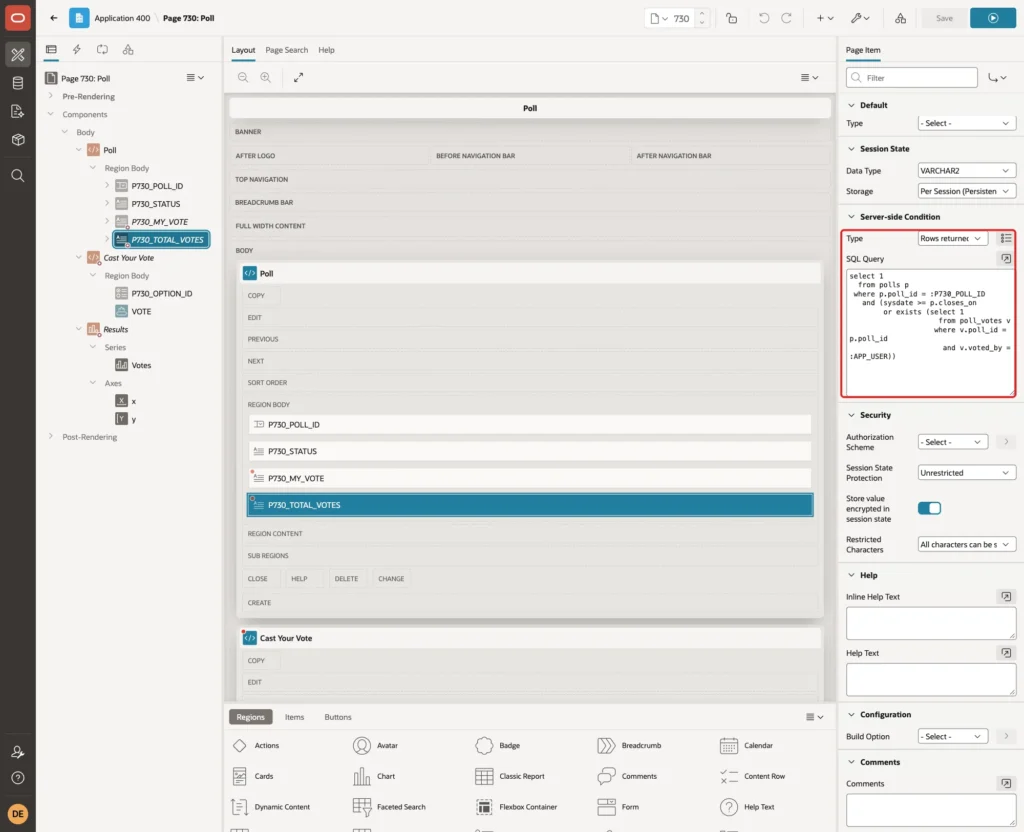This screenshot has width=1024, height=832.
Task: Select Classic Report region in gallery
Action: click(510, 776)
